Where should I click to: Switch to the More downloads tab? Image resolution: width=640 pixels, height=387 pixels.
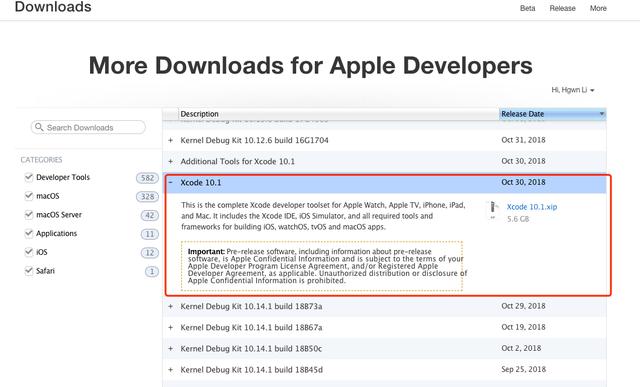pyautogui.click(x=598, y=8)
